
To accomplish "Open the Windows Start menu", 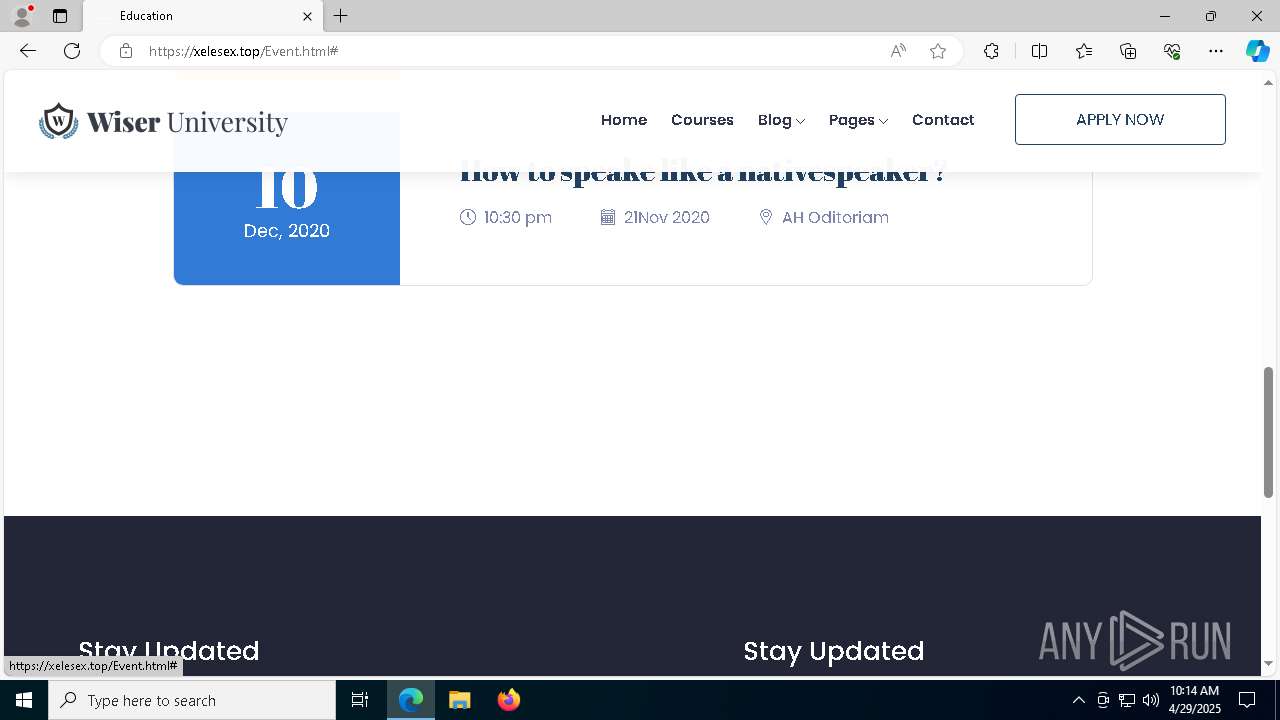I will coord(24,700).
